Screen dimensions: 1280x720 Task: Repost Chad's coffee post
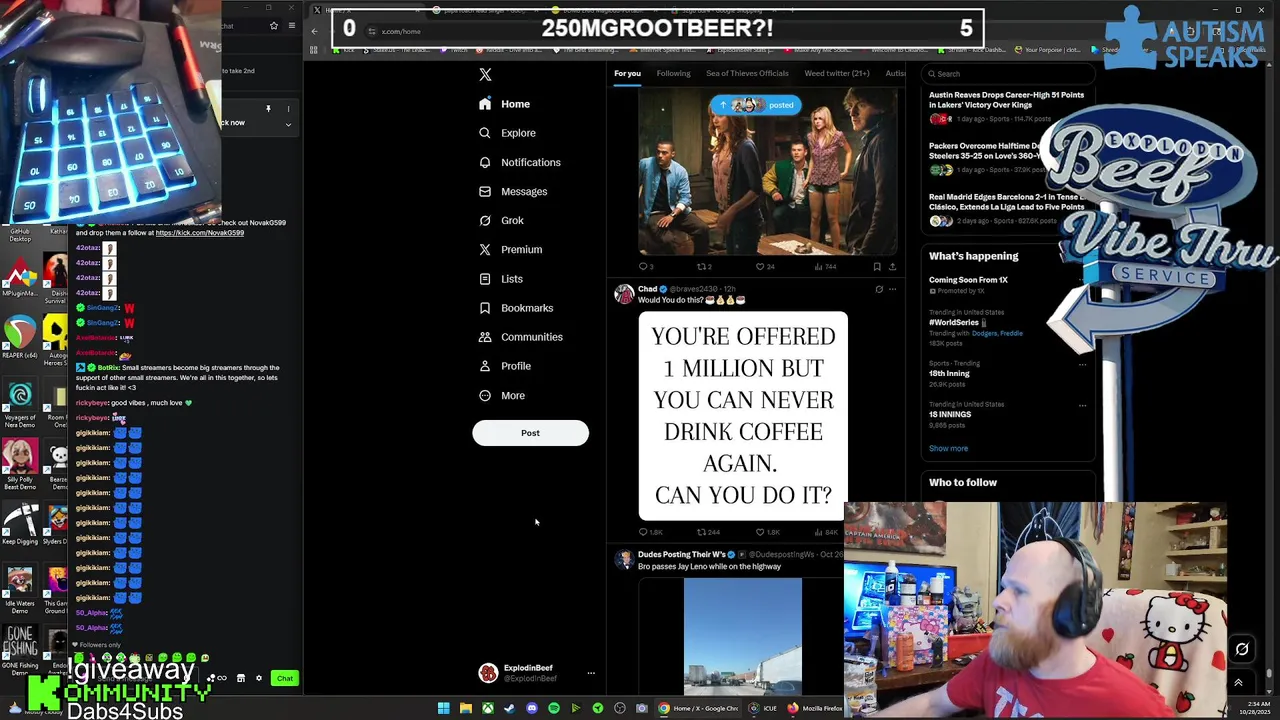point(708,532)
